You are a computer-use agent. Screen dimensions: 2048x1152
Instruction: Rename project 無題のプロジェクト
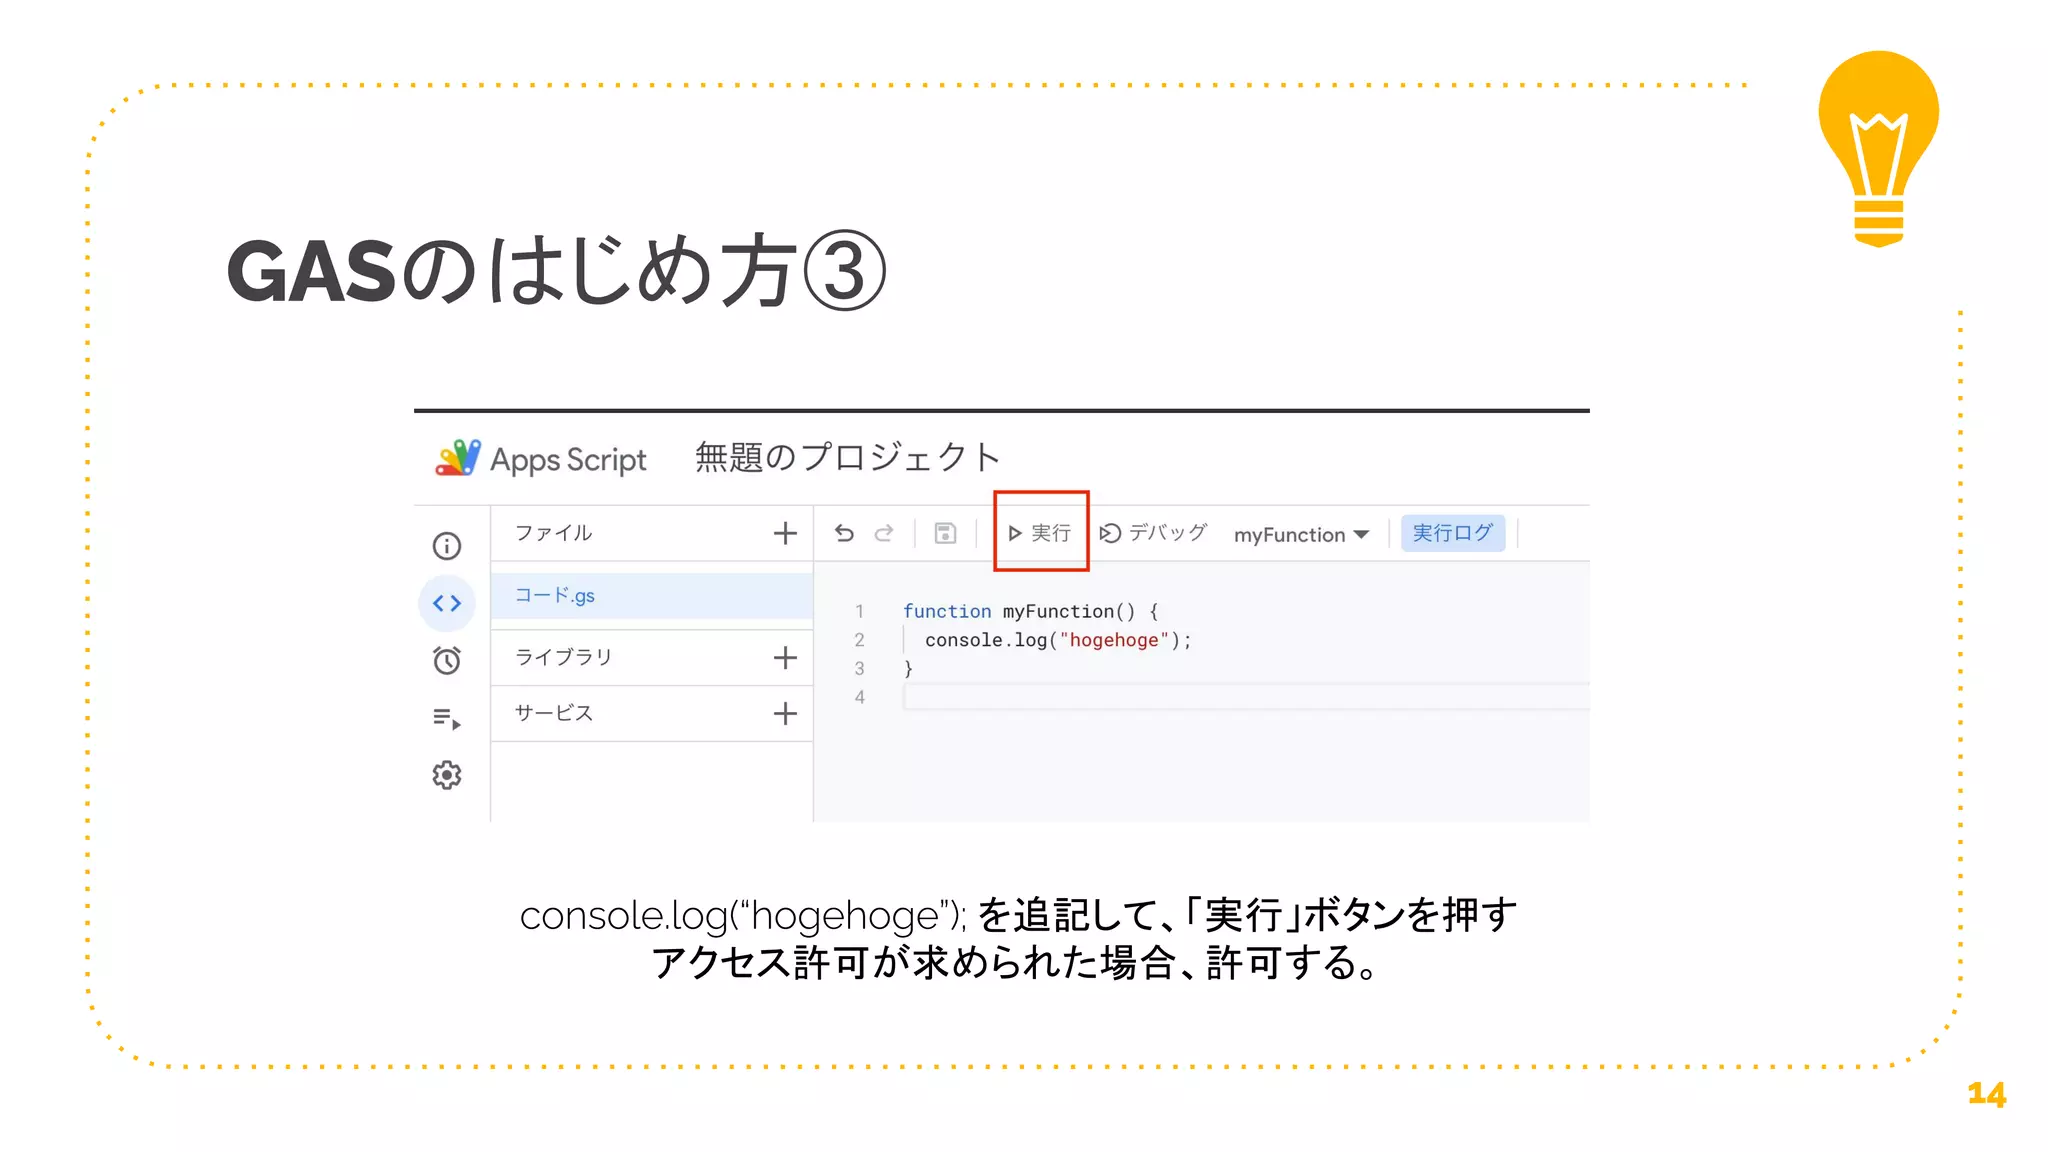tap(848, 457)
